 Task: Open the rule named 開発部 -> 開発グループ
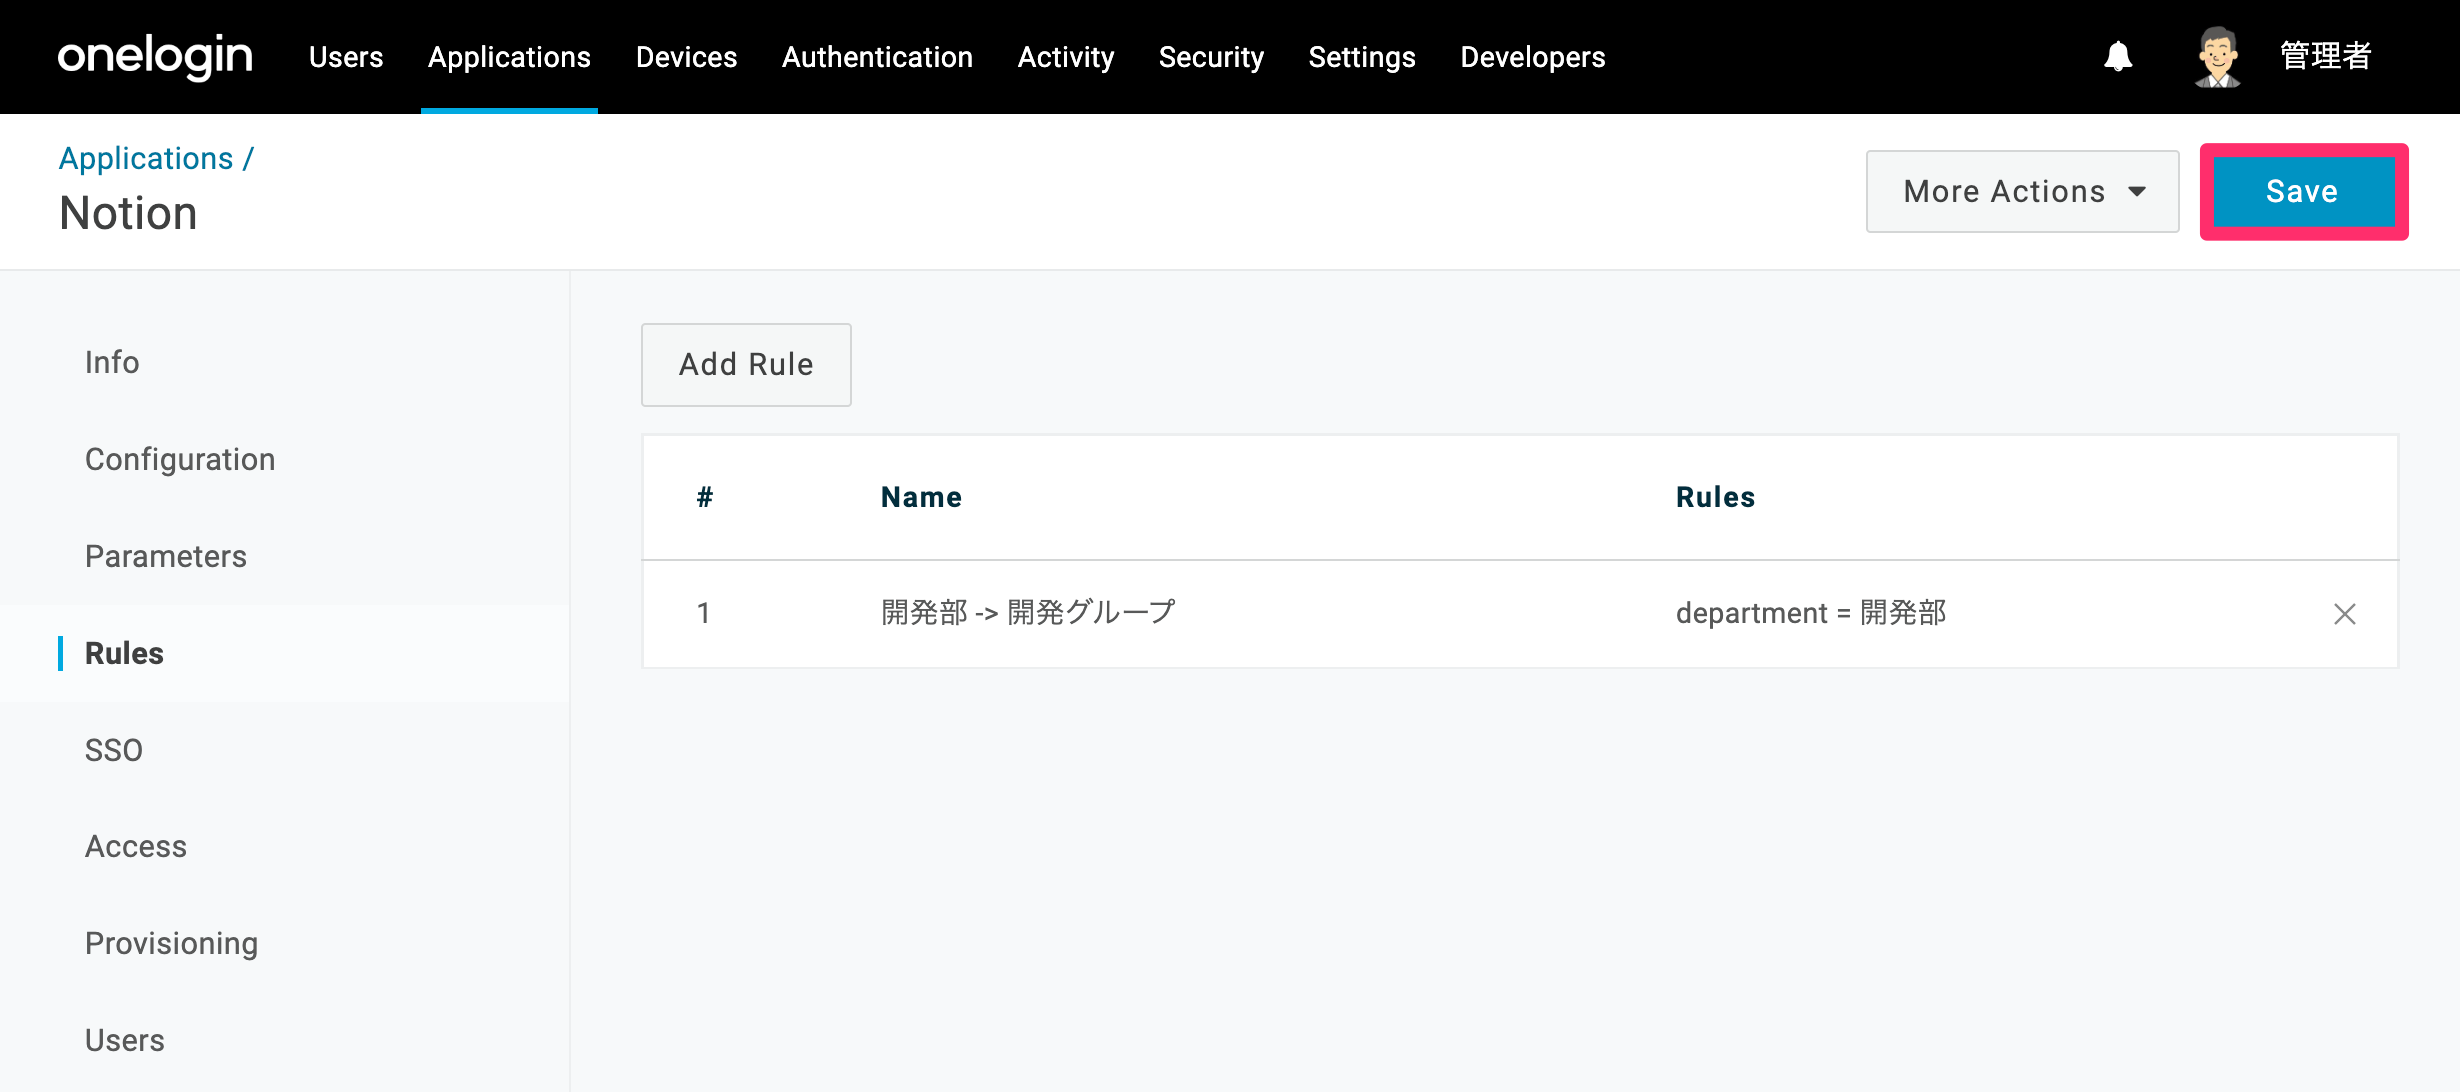[x=1028, y=613]
